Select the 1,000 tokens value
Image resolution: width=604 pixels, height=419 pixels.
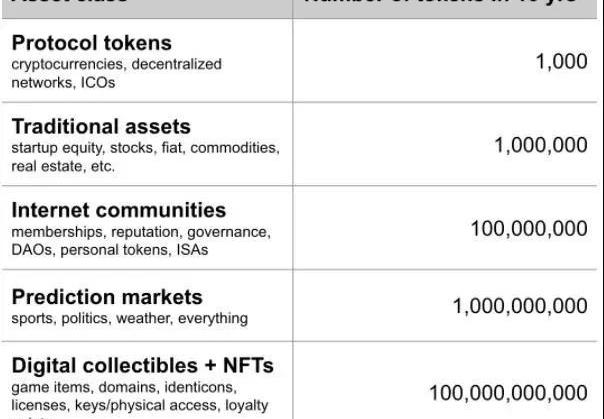(x=562, y=61)
